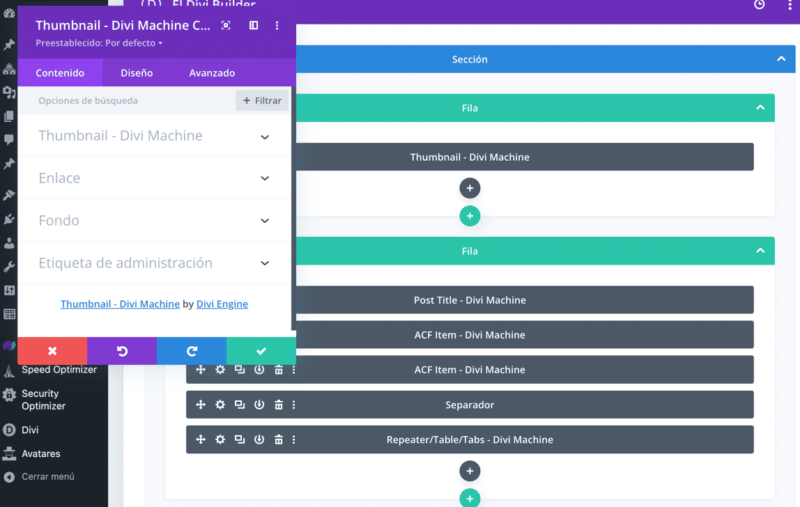Click the blue redo arrow button
800x507 pixels.
click(x=191, y=351)
